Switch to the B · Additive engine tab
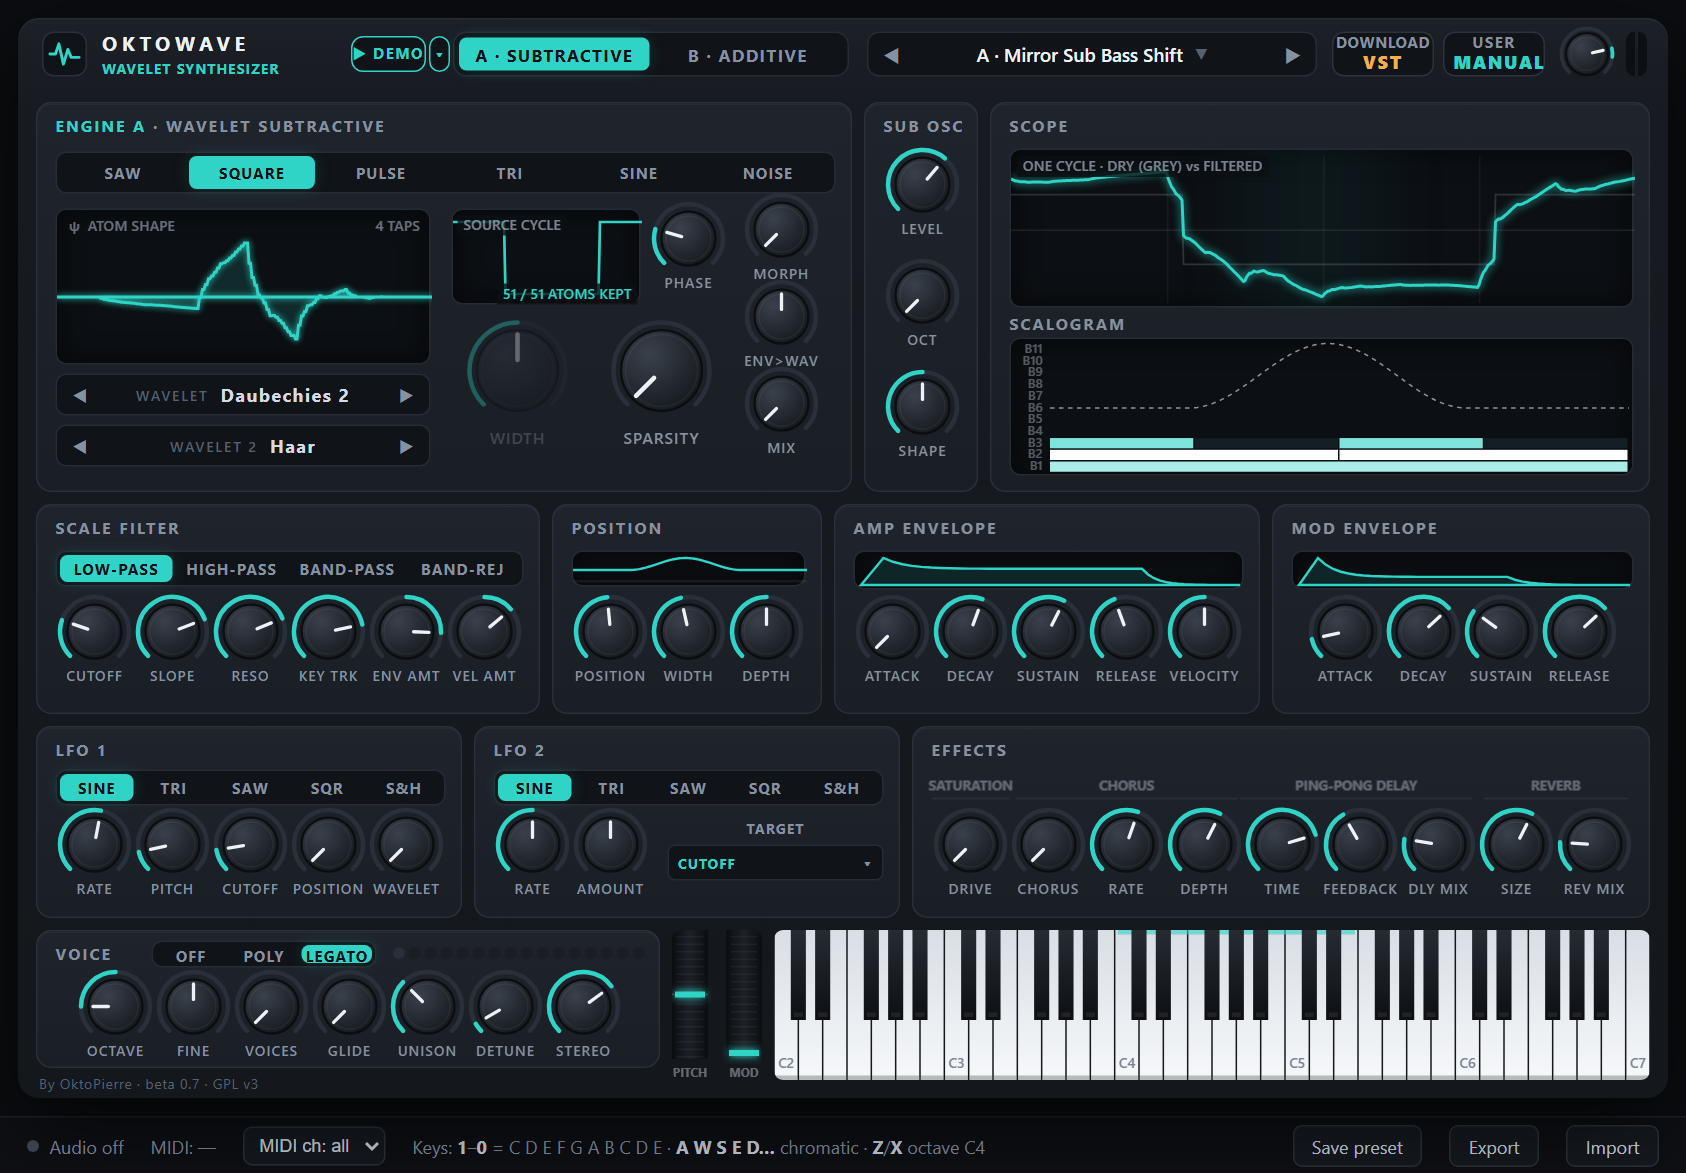This screenshot has height=1173, width=1686. (747, 56)
